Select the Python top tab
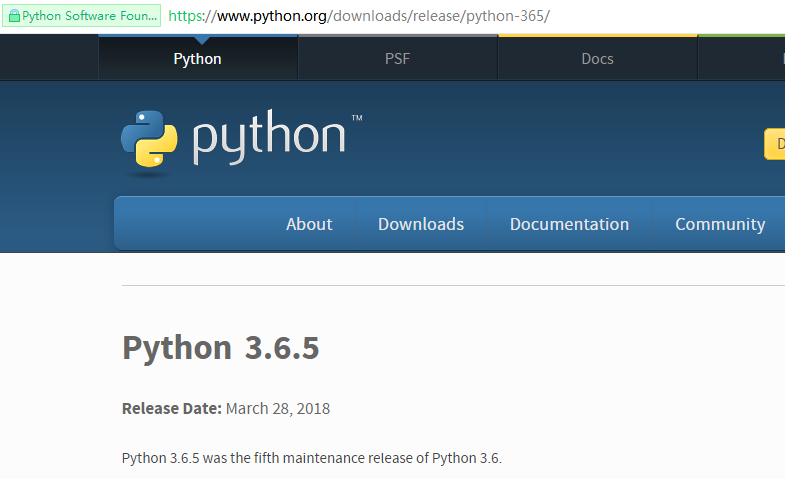785x479 pixels. pos(198,59)
